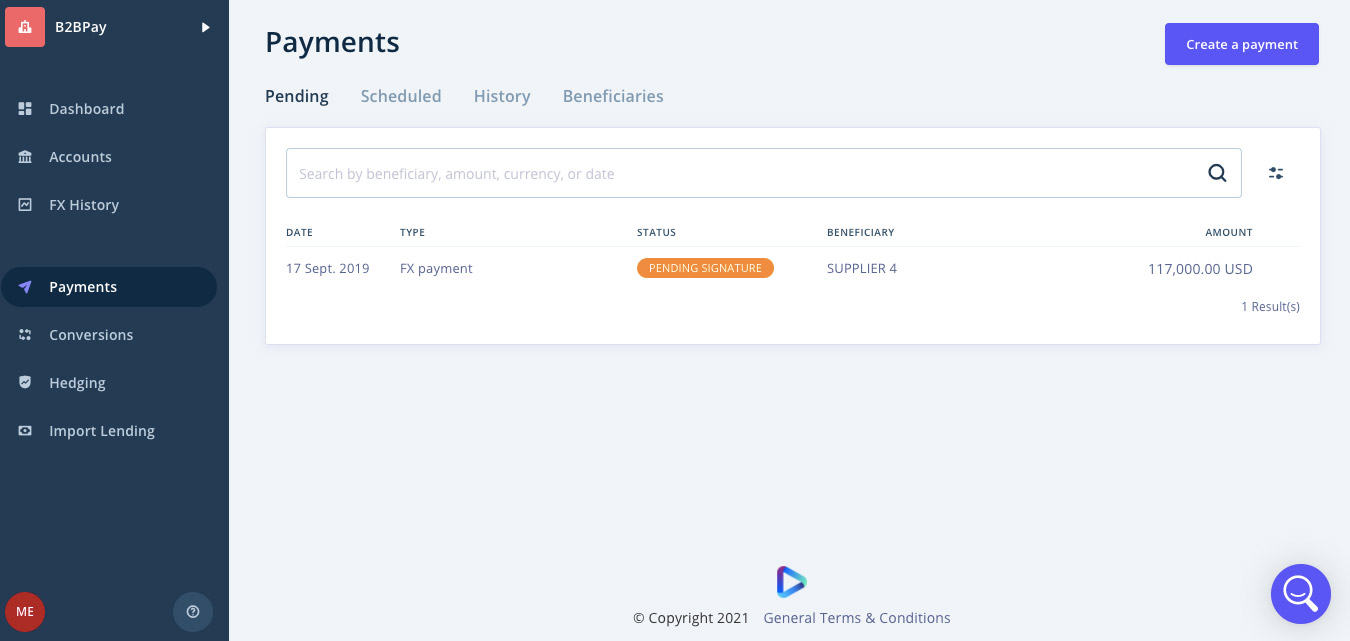
Task: Open the Beneficiaries tab
Action: [613, 96]
